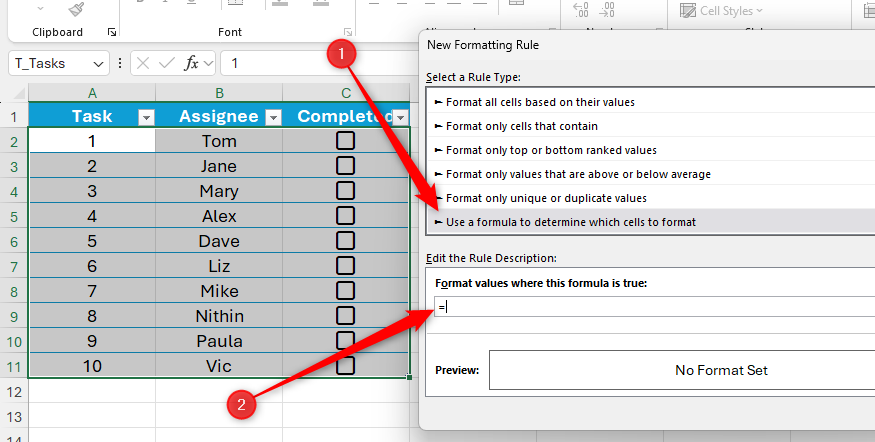Open the Assignee column filter dropdown

point(273,117)
